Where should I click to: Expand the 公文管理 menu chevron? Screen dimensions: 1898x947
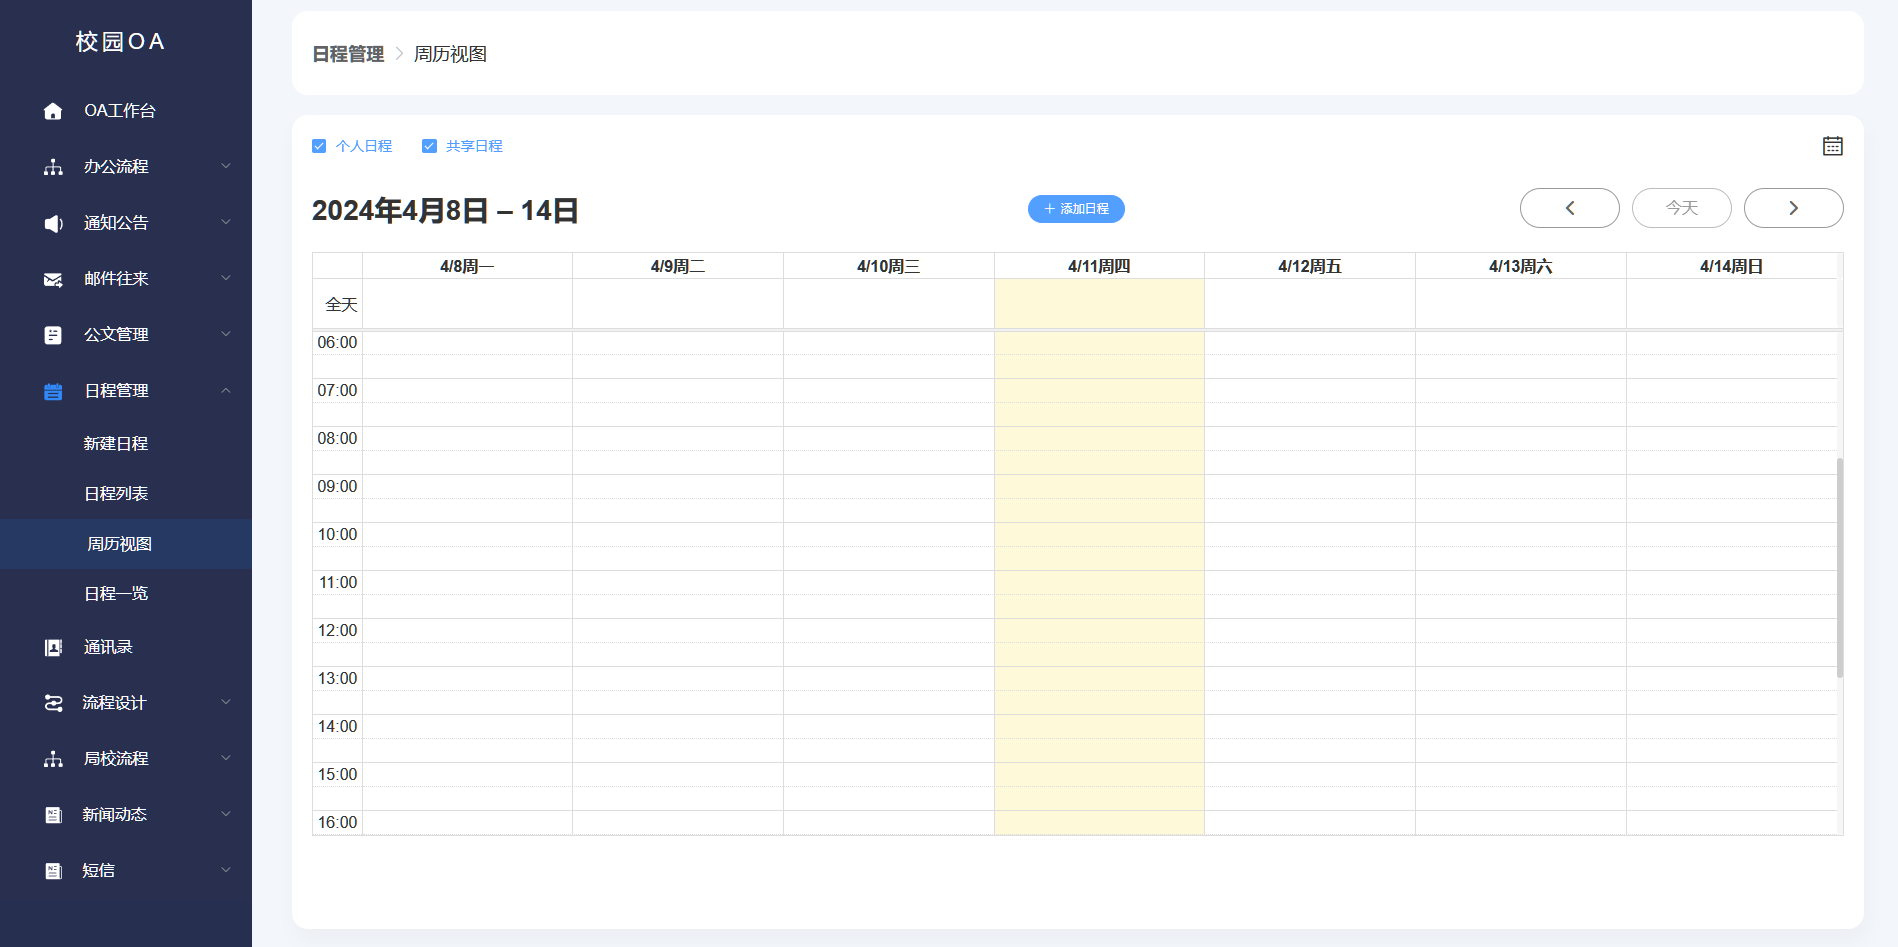[226, 334]
